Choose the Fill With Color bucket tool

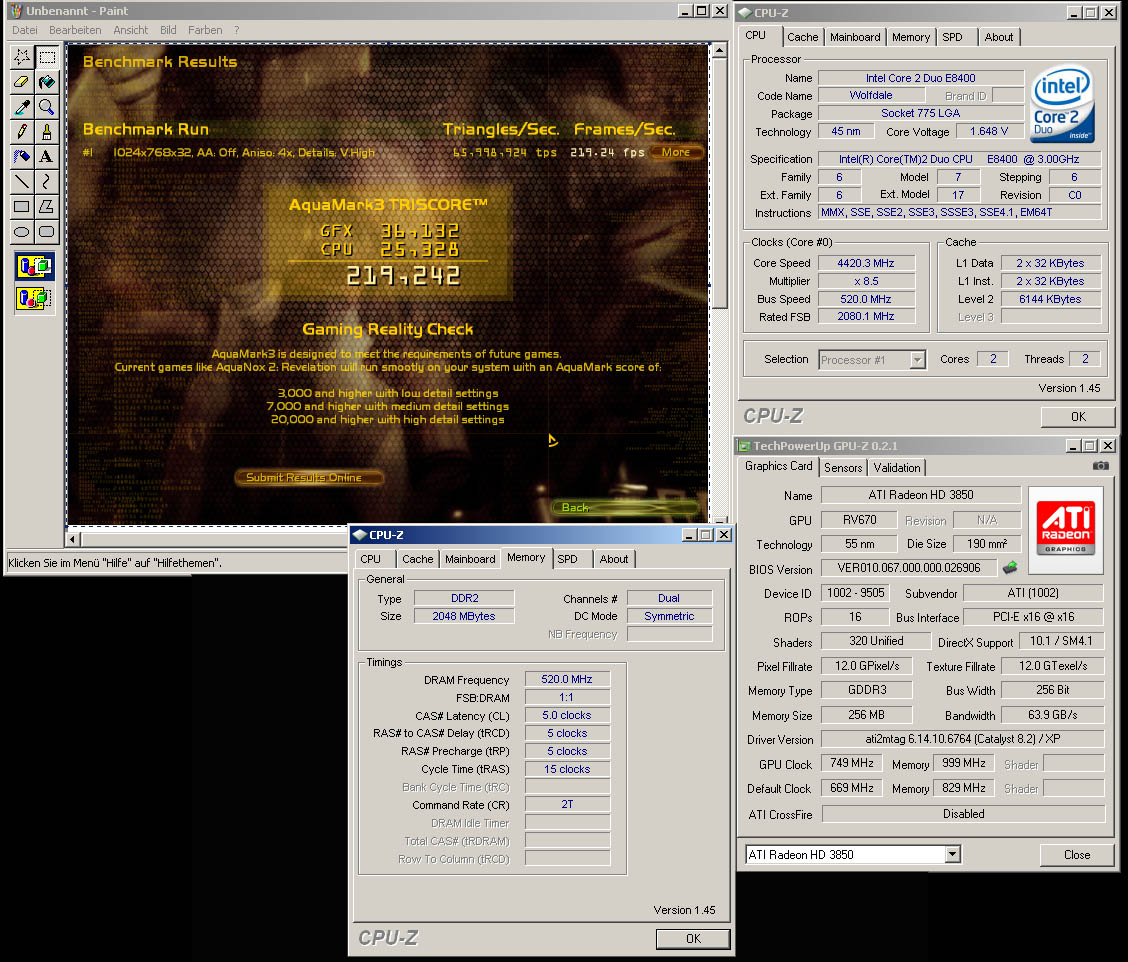click(x=47, y=82)
